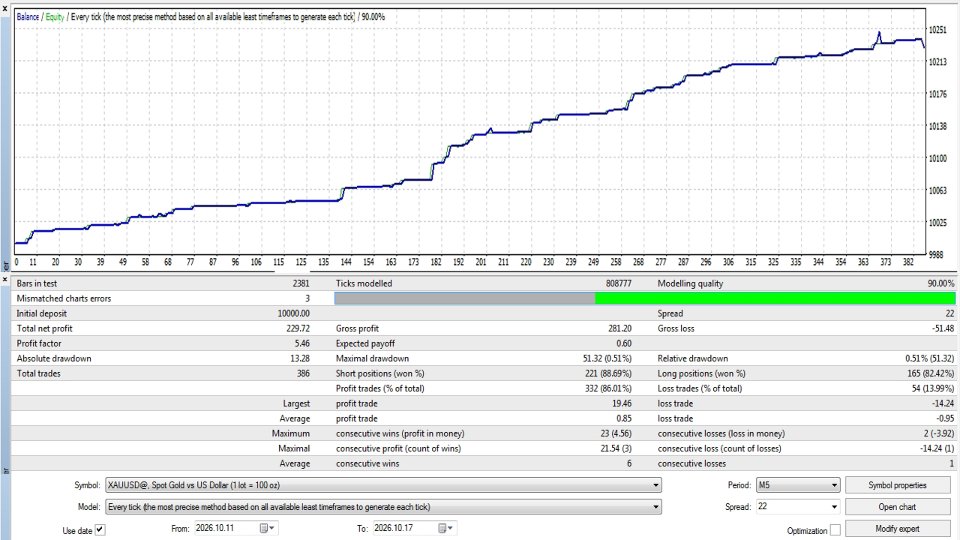
Task: Select the Absolute drawdown value 13.28
Action: point(299,358)
